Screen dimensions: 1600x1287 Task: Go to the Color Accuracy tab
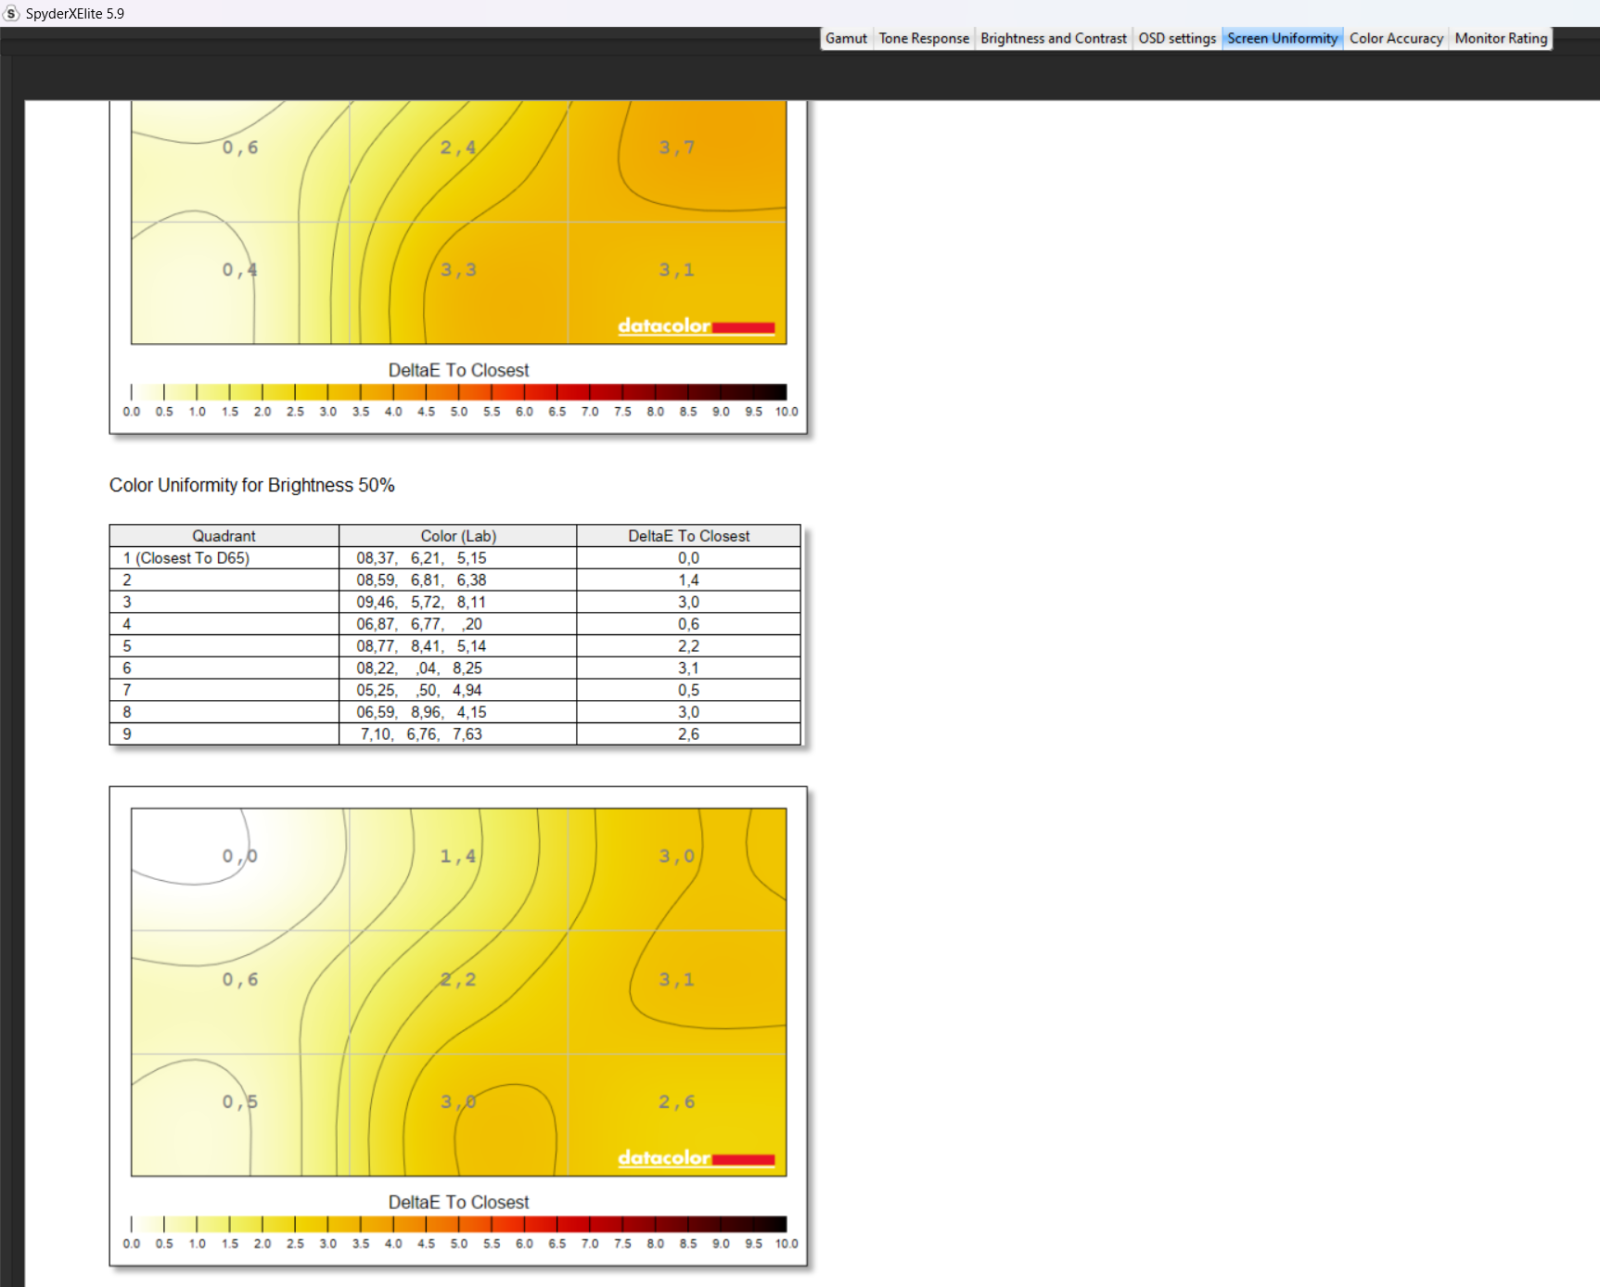point(1396,38)
